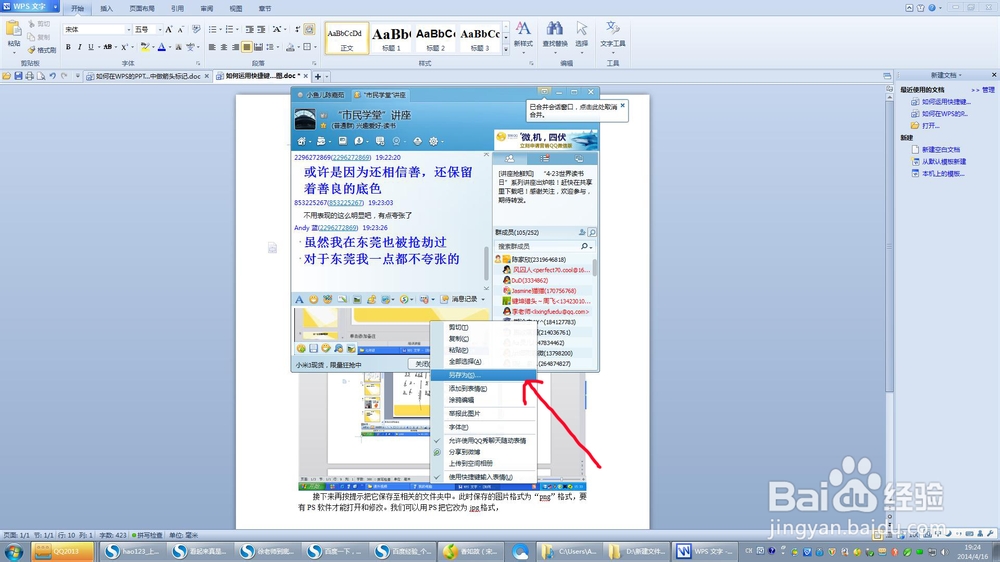Toggle bold formatting
The width and height of the screenshot is (1000, 562).
click(68, 47)
